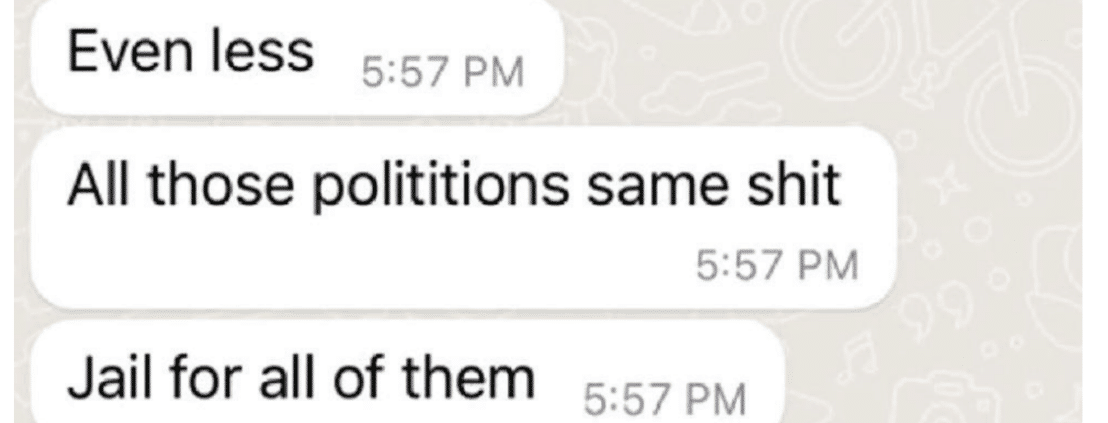The image size is (1108, 423).
Task: Click the music note doodle on the wallpaper
Action: tap(860, 355)
